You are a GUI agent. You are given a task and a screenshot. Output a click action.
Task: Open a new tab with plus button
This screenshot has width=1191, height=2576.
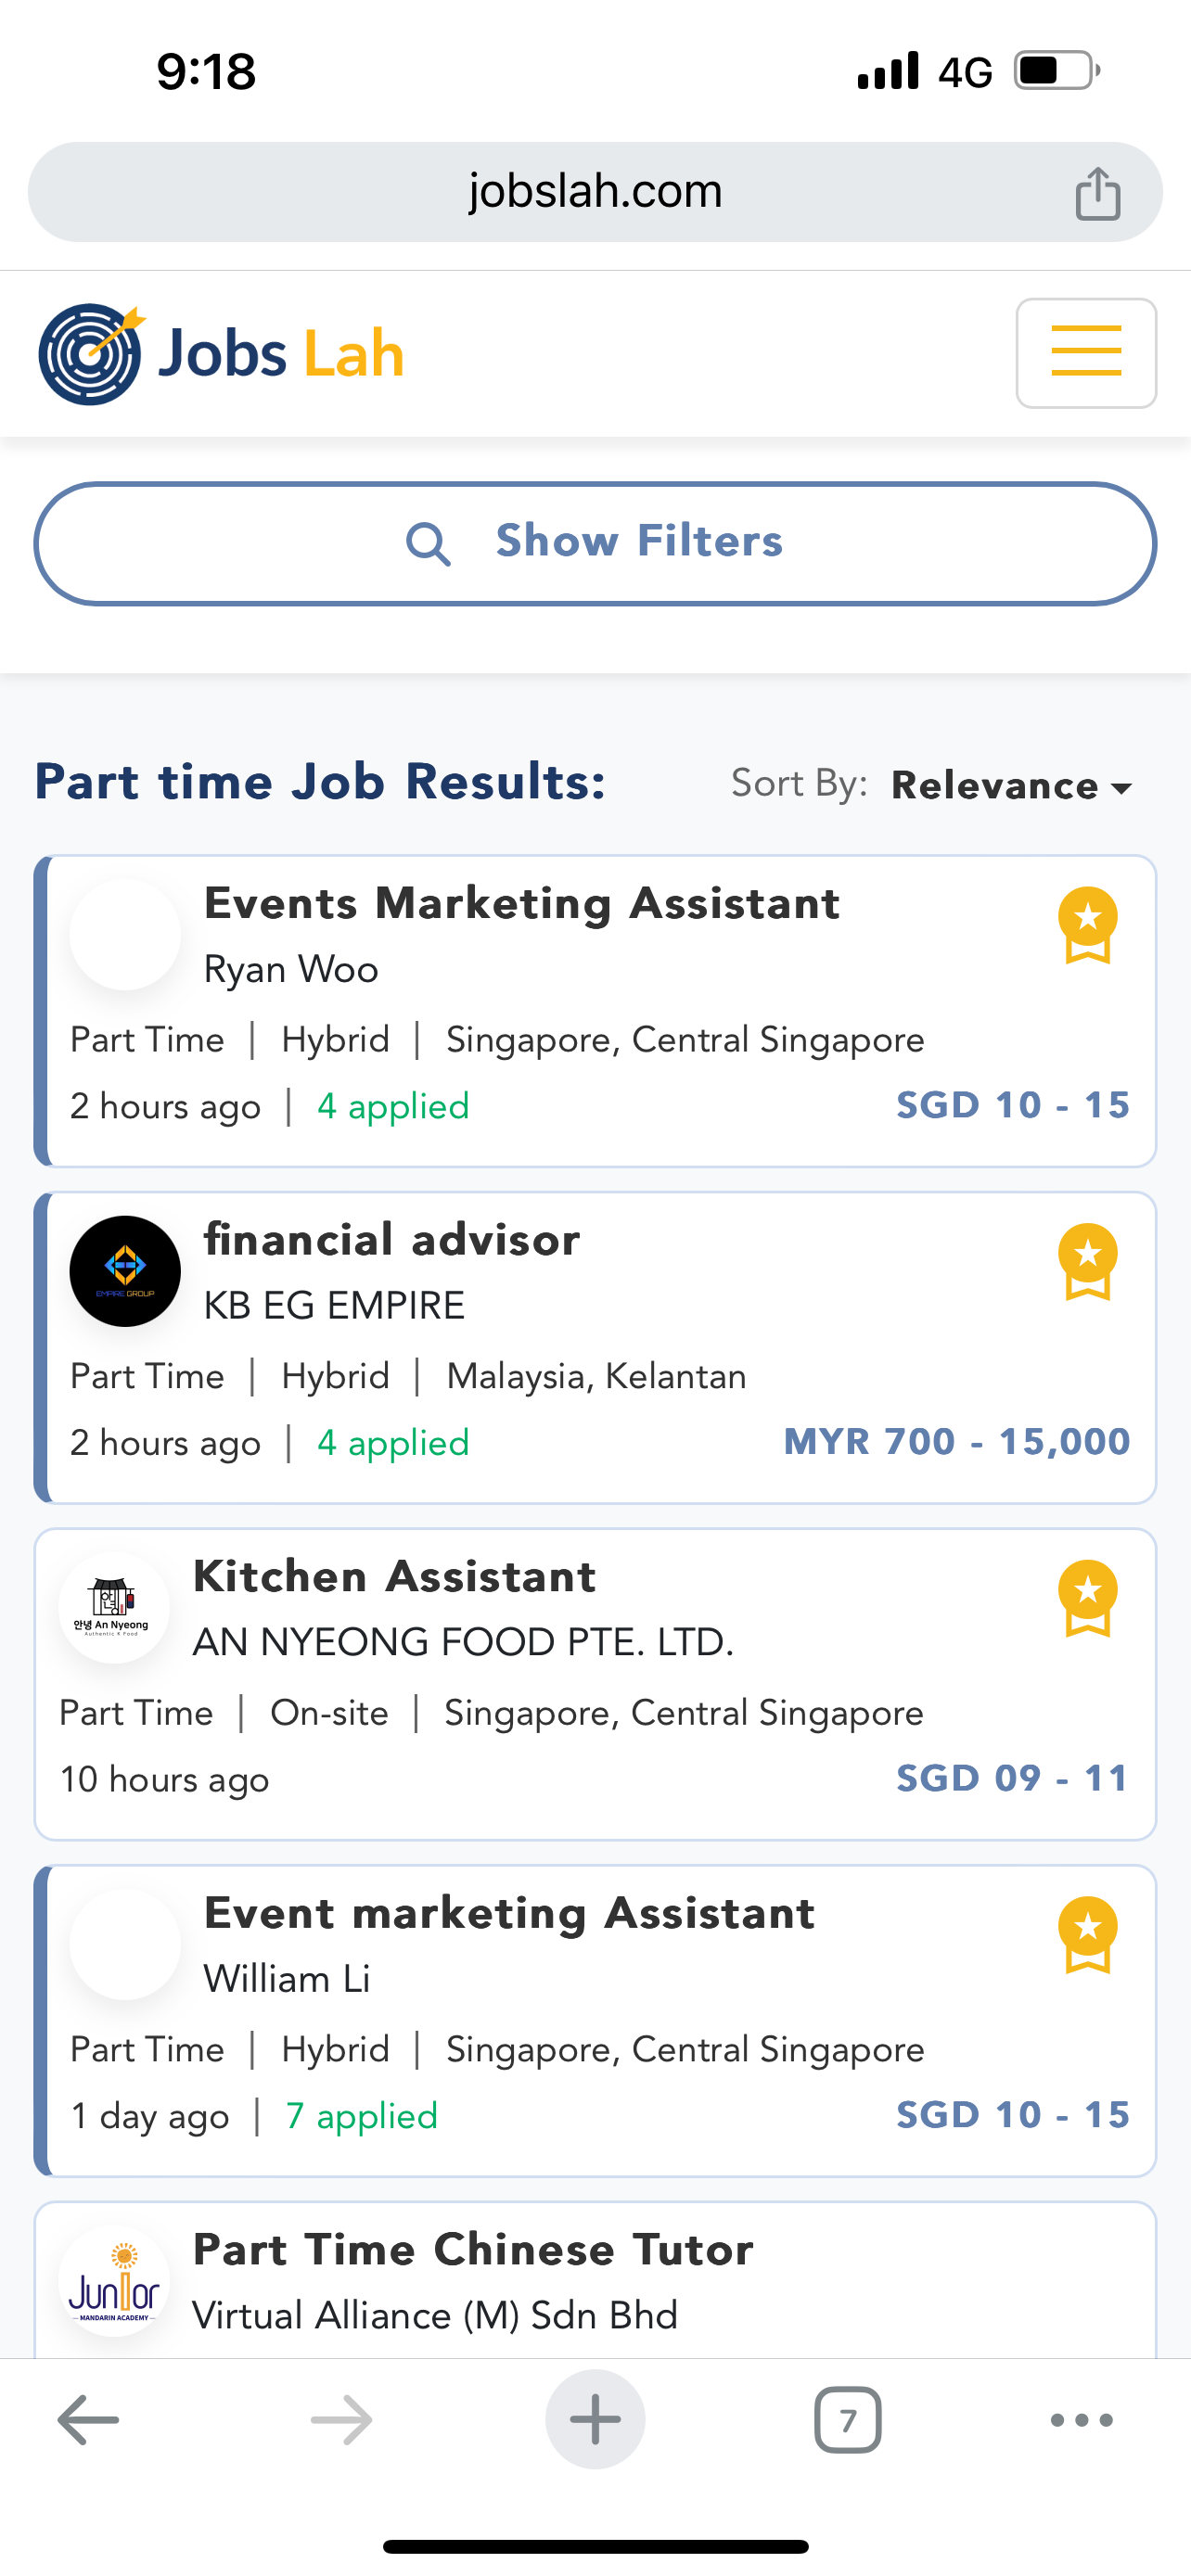point(595,2420)
